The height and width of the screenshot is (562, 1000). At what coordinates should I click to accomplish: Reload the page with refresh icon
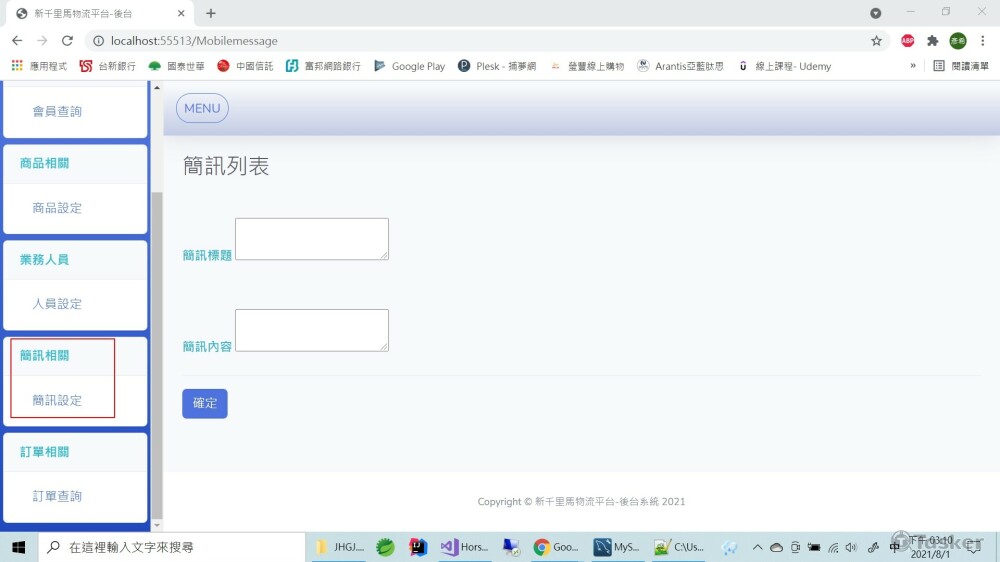coord(67,41)
